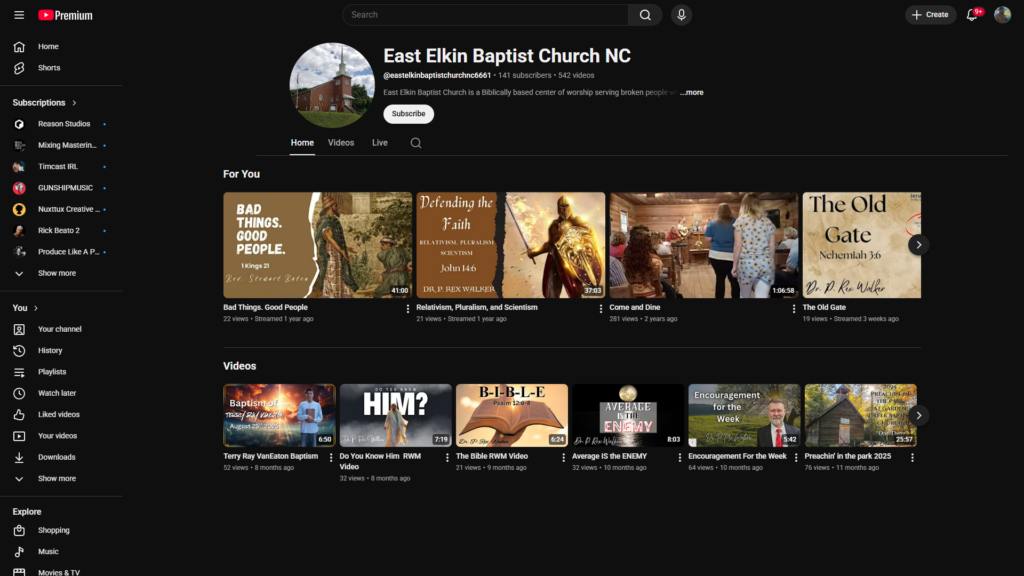1024x576 pixels.
Task: Click the Create button
Action: point(931,15)
